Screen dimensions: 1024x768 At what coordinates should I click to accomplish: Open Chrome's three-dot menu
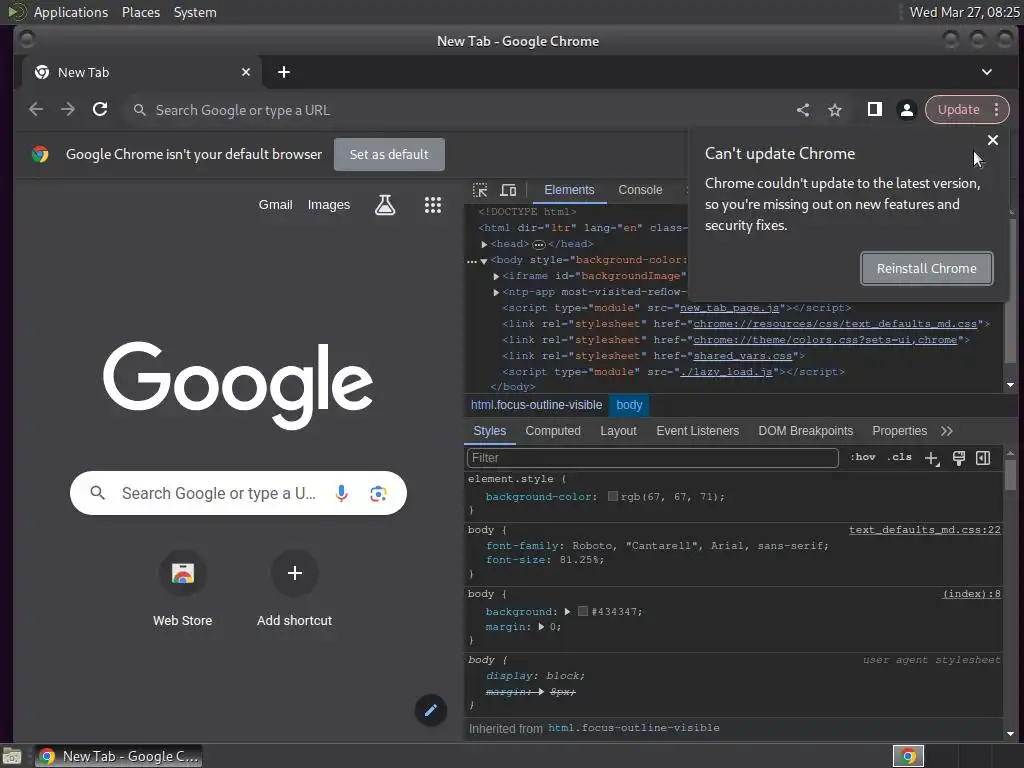997,110
